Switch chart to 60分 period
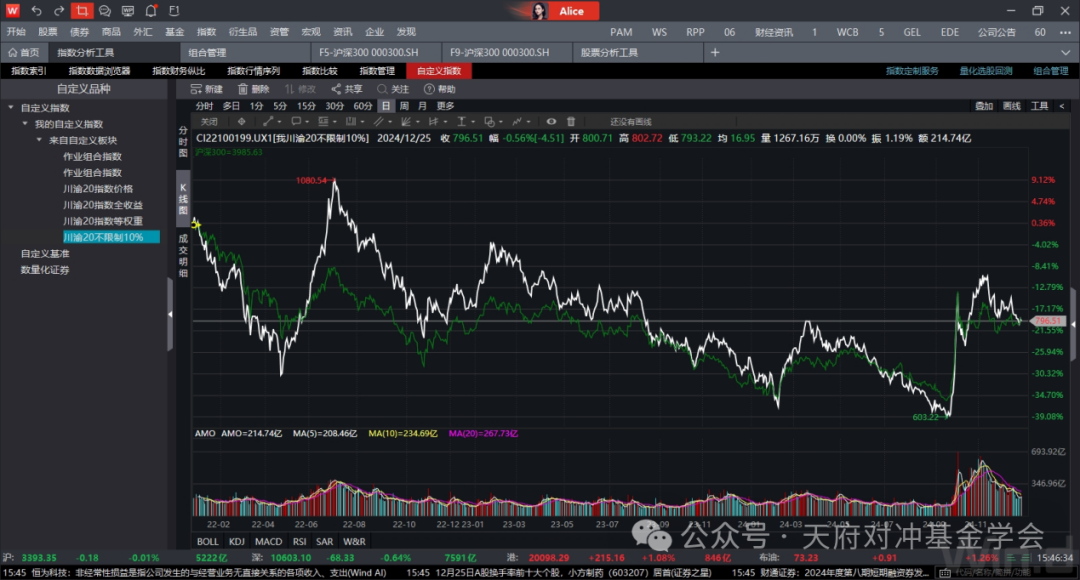The image size is (1080, 580). pyautogui.click(x=363, y=106)
